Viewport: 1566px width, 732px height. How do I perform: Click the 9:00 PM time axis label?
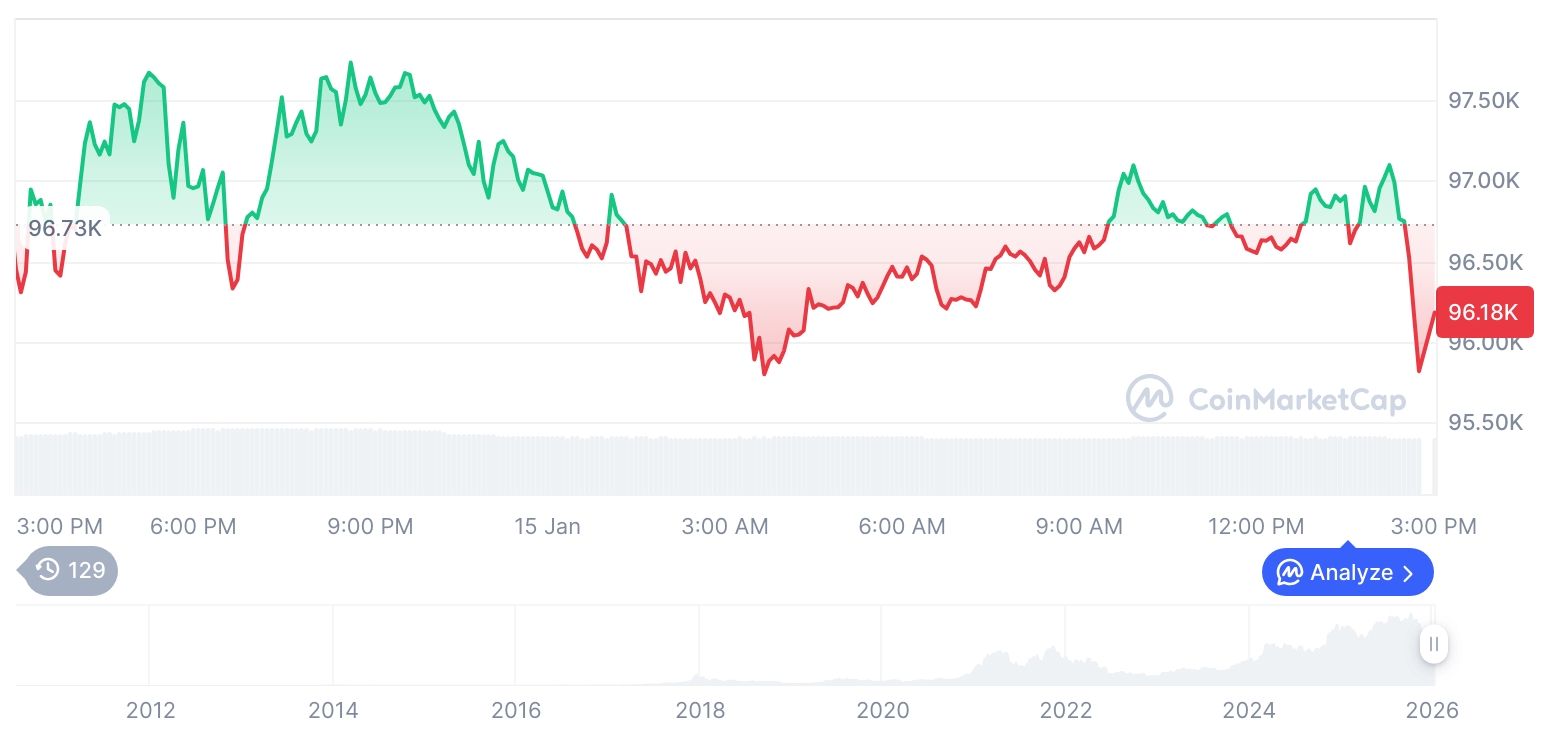(x=370, y=526)
